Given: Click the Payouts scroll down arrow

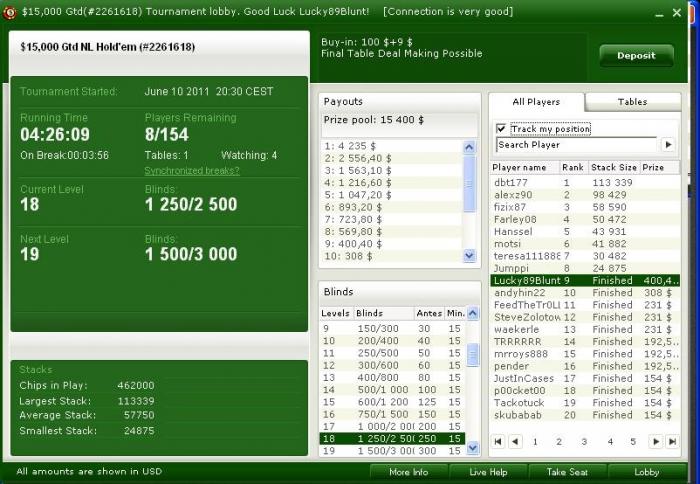Looking at the screenshot, I should pyautogui.click(x=469, y=255).
